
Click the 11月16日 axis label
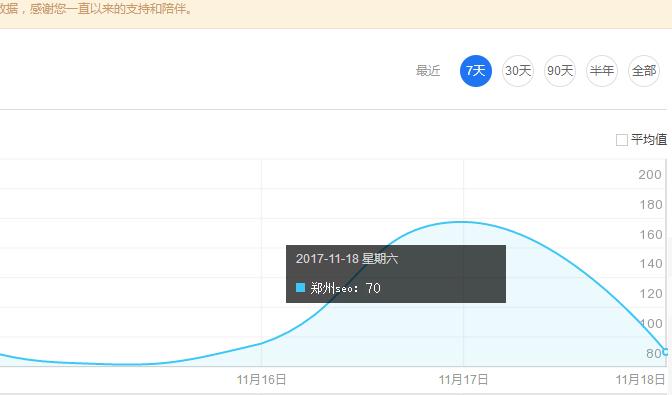click(261, 380)
